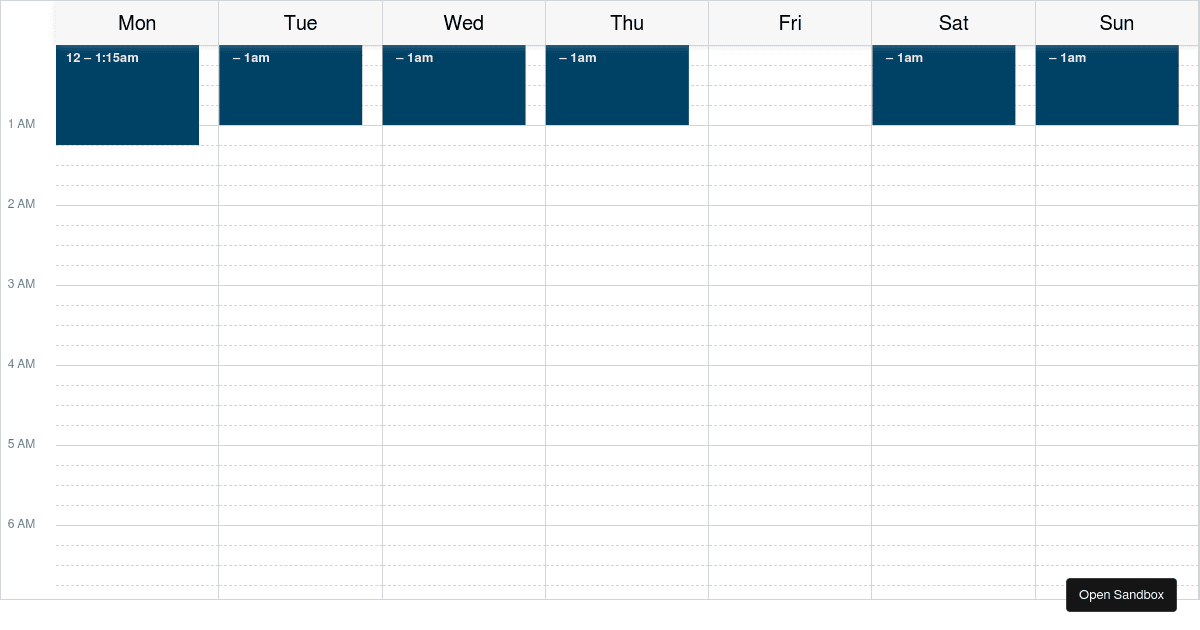Select the Sunday – 1am event
This screenshot has height=630, width=1200.
pos(1107,84)
